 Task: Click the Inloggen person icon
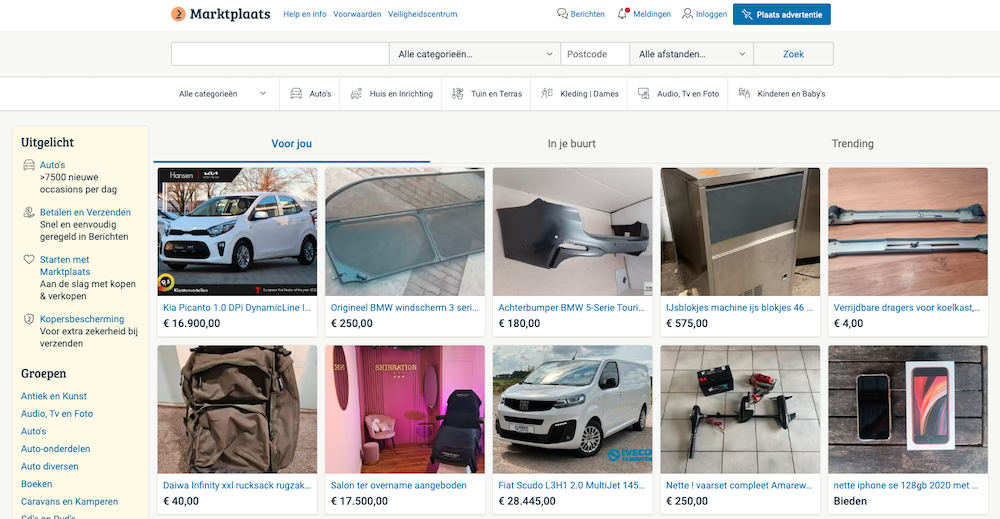click(687, 14)
